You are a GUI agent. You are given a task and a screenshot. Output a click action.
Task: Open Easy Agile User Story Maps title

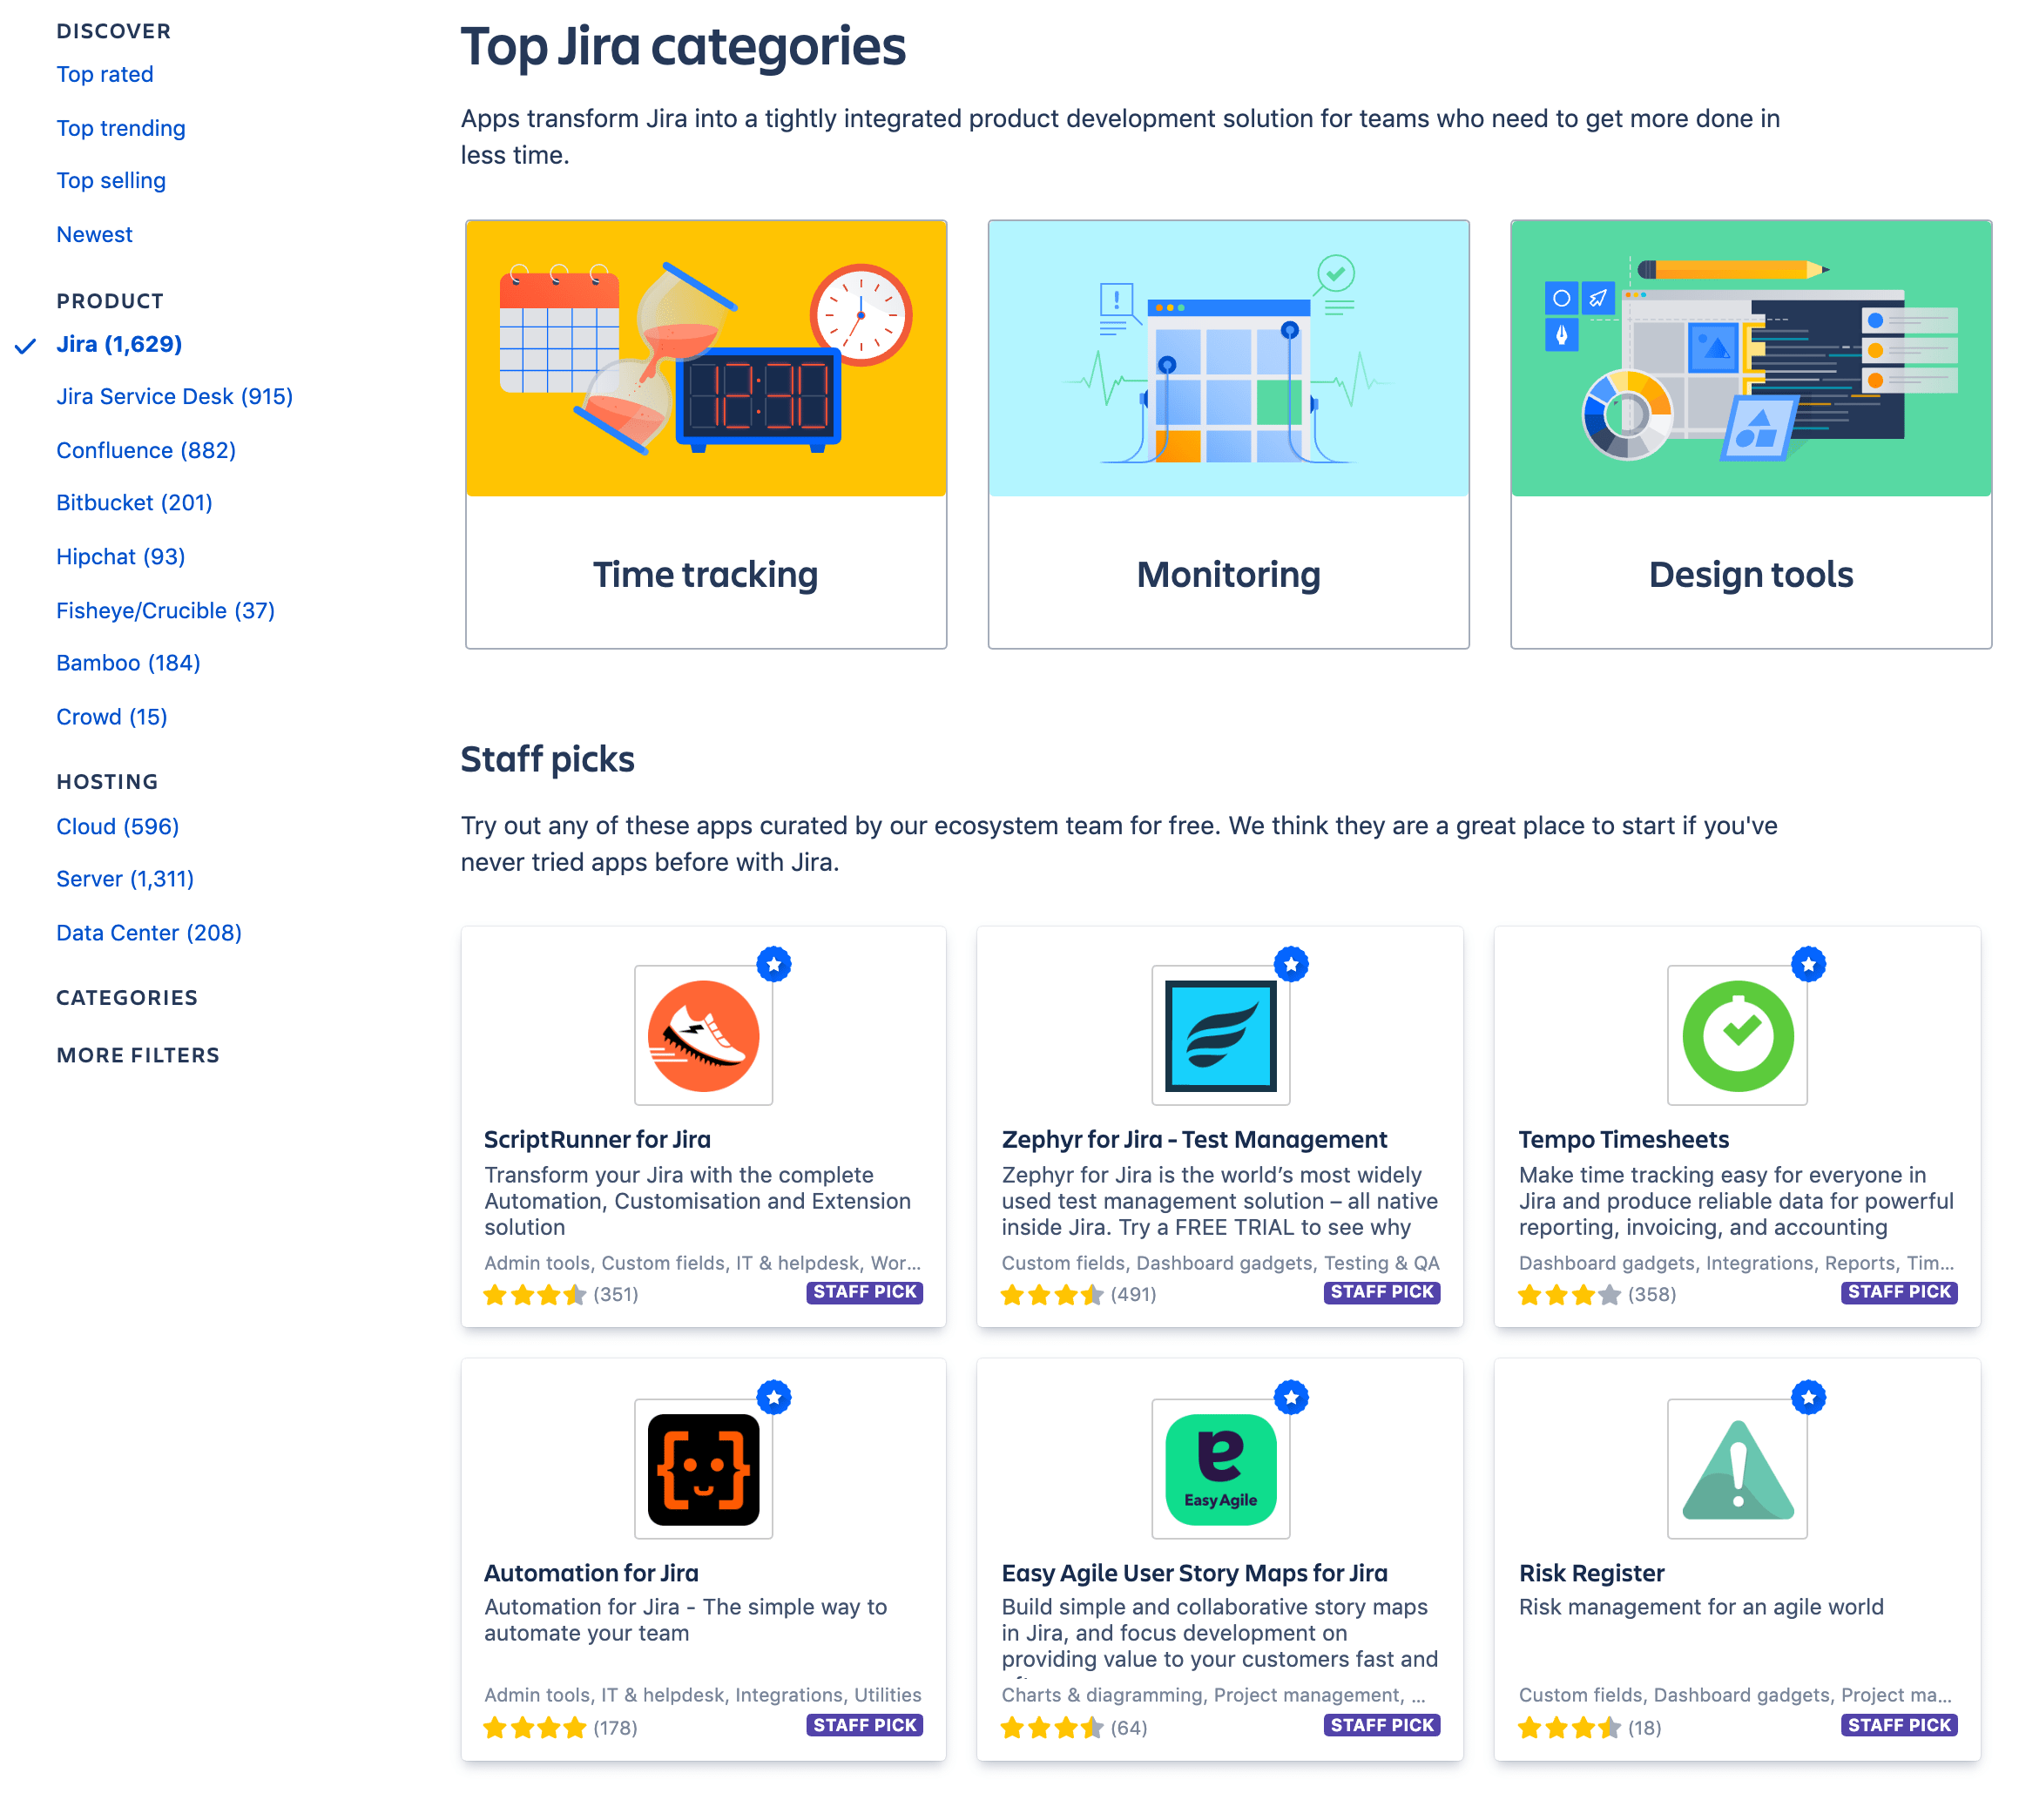click(x=1194, y=1574)
